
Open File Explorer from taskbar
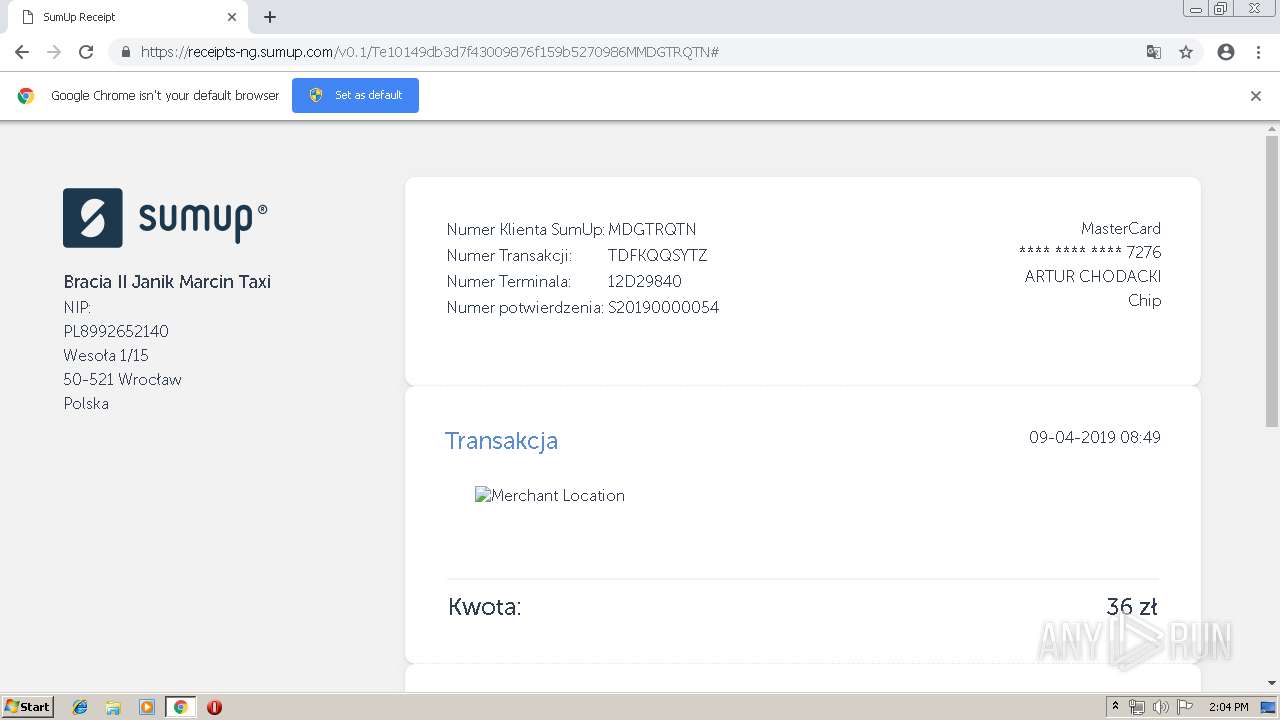113,707
